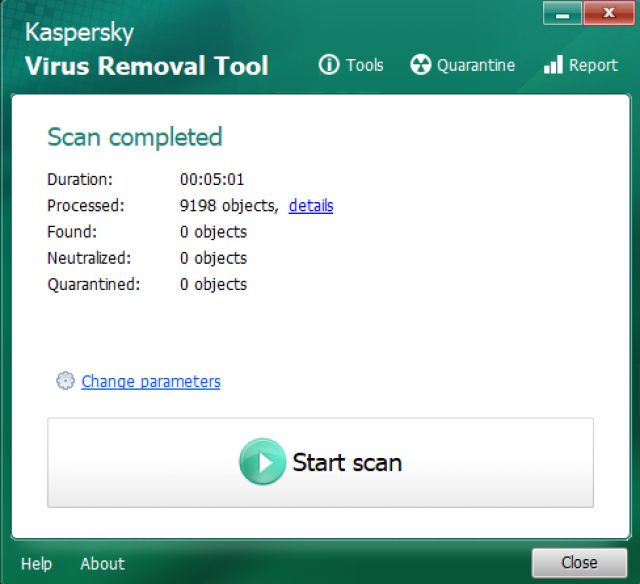Open the Report section label

[x=593, y=65]
